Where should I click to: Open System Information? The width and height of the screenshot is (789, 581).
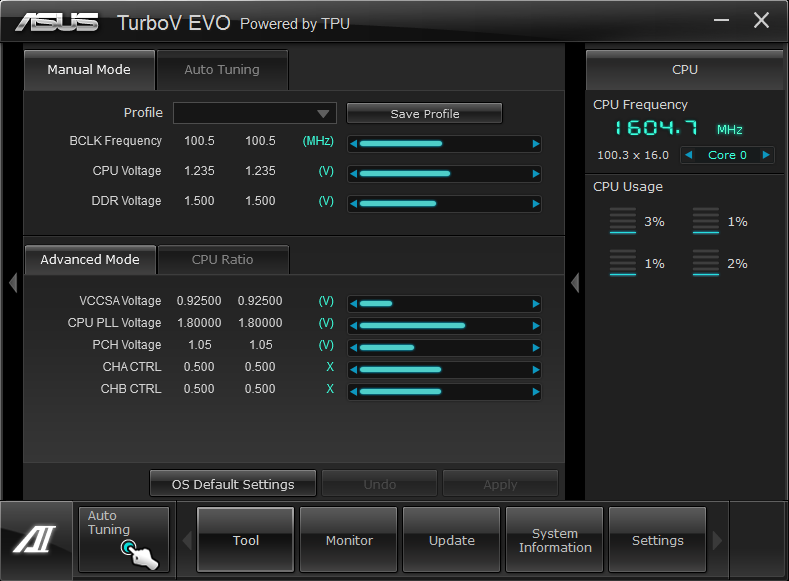click(555, 540)
